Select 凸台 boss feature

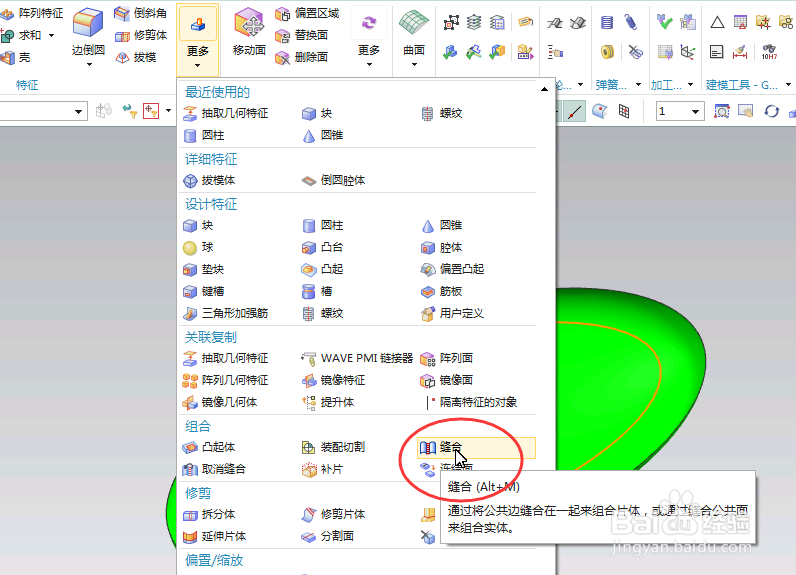pyautogui.click(x=322, y=248)
